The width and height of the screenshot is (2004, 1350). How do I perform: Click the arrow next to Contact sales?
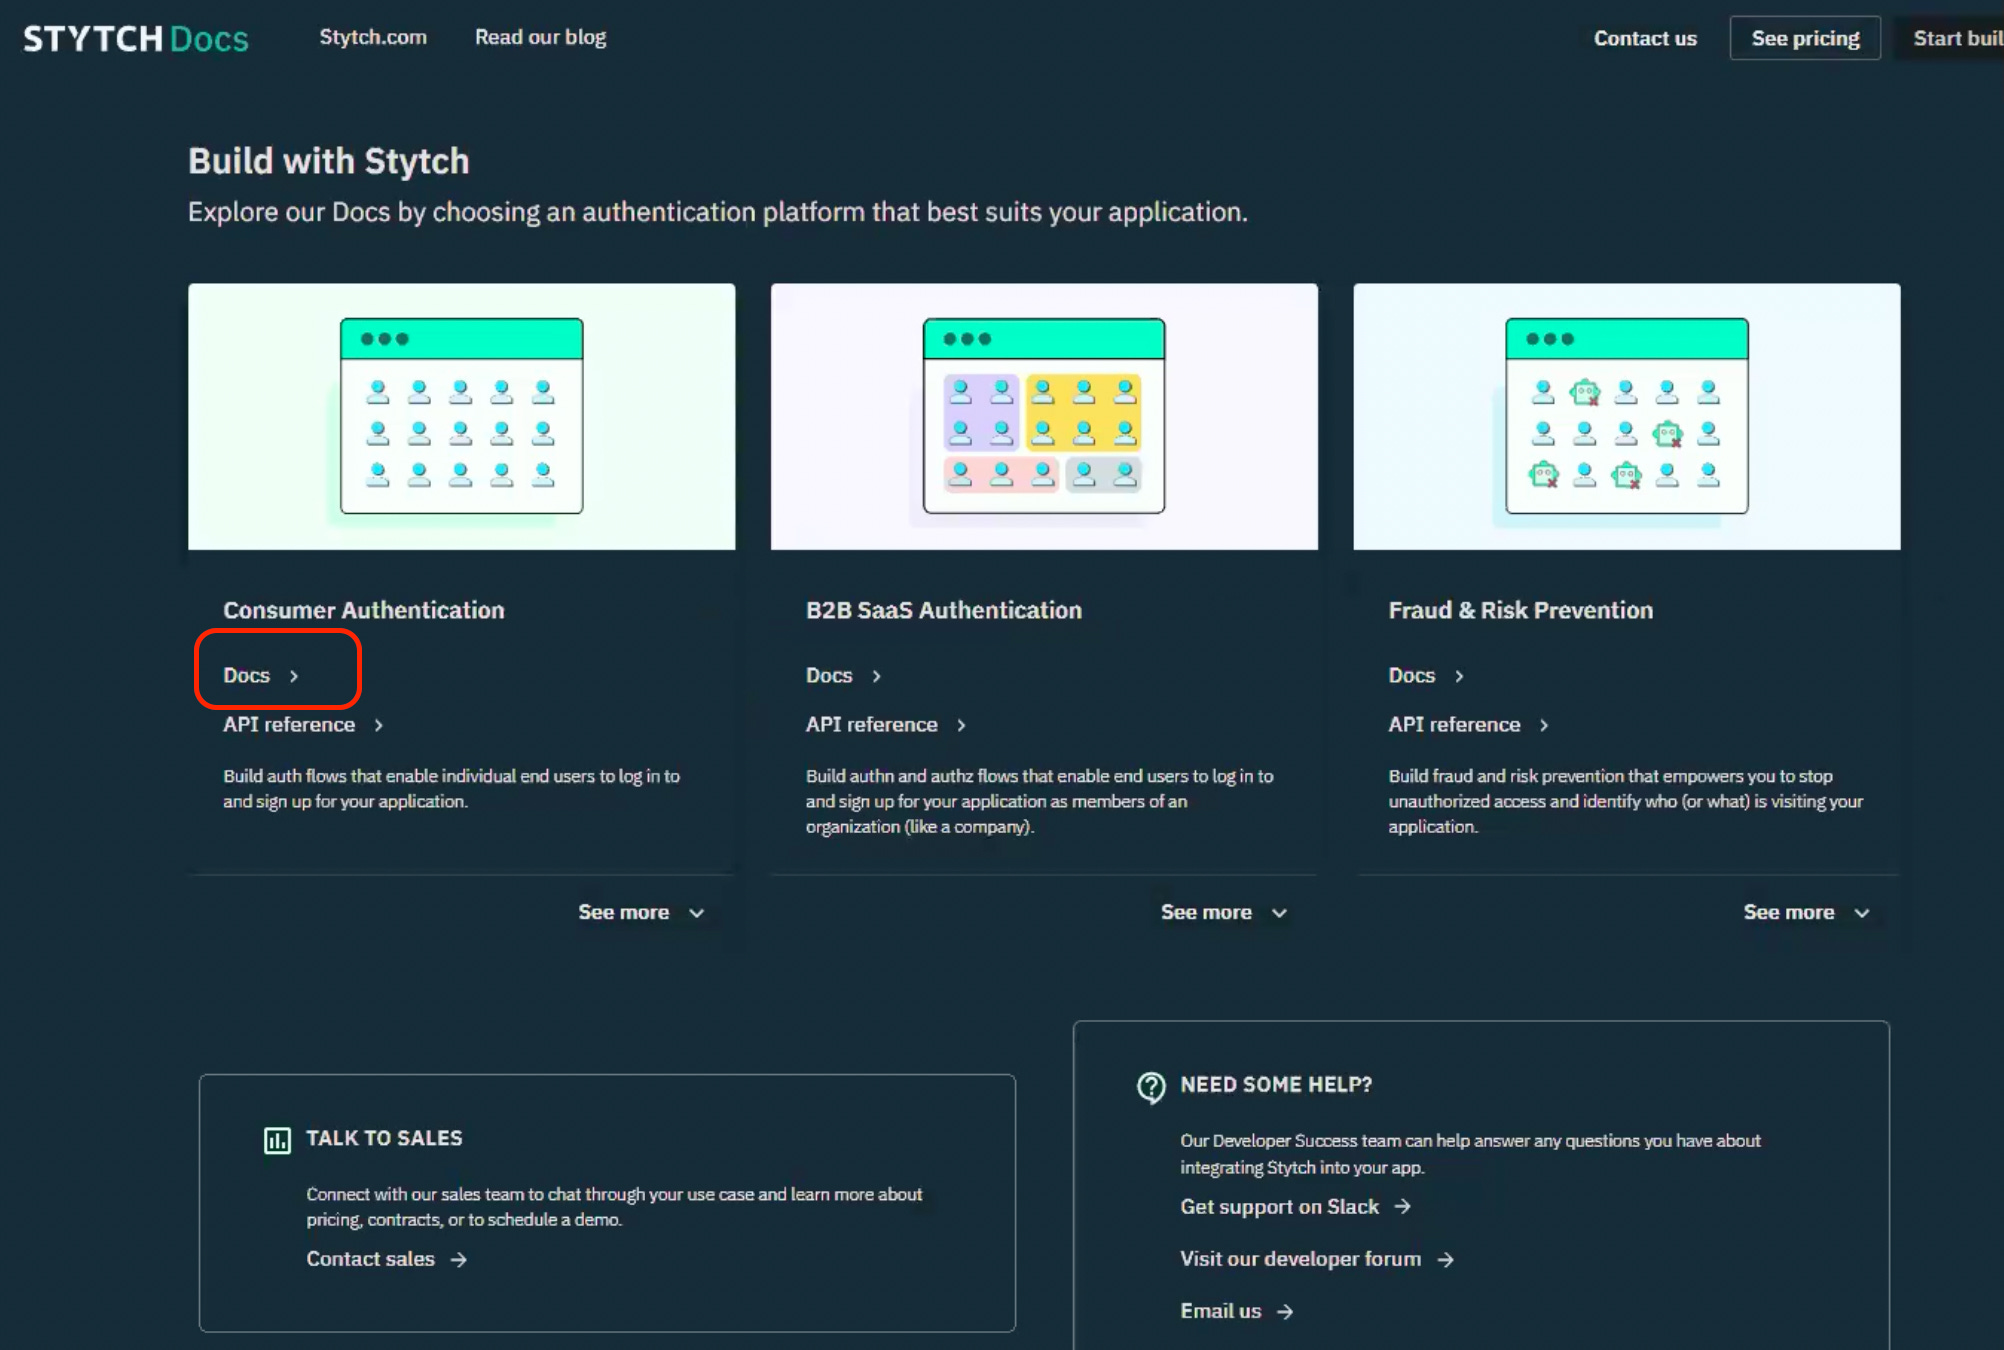click(x=459, y=1260)
